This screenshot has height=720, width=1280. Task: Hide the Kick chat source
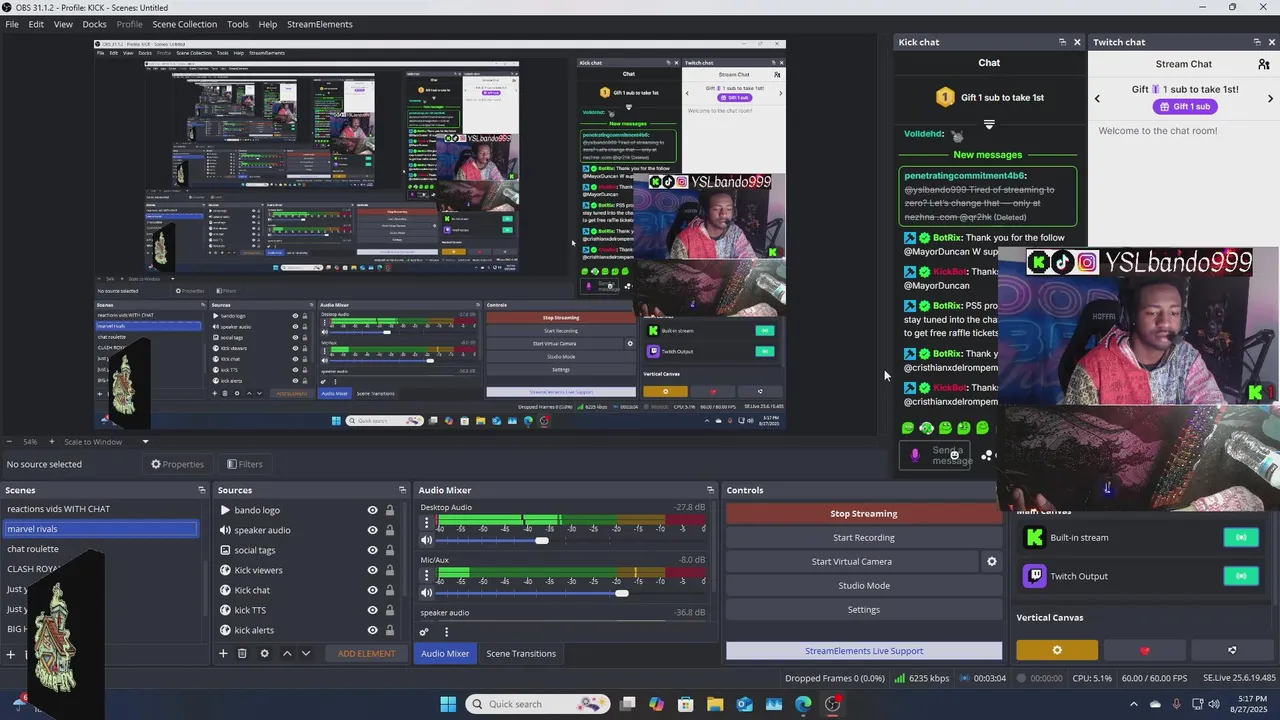pyautogui.click(x=372, y=590)
